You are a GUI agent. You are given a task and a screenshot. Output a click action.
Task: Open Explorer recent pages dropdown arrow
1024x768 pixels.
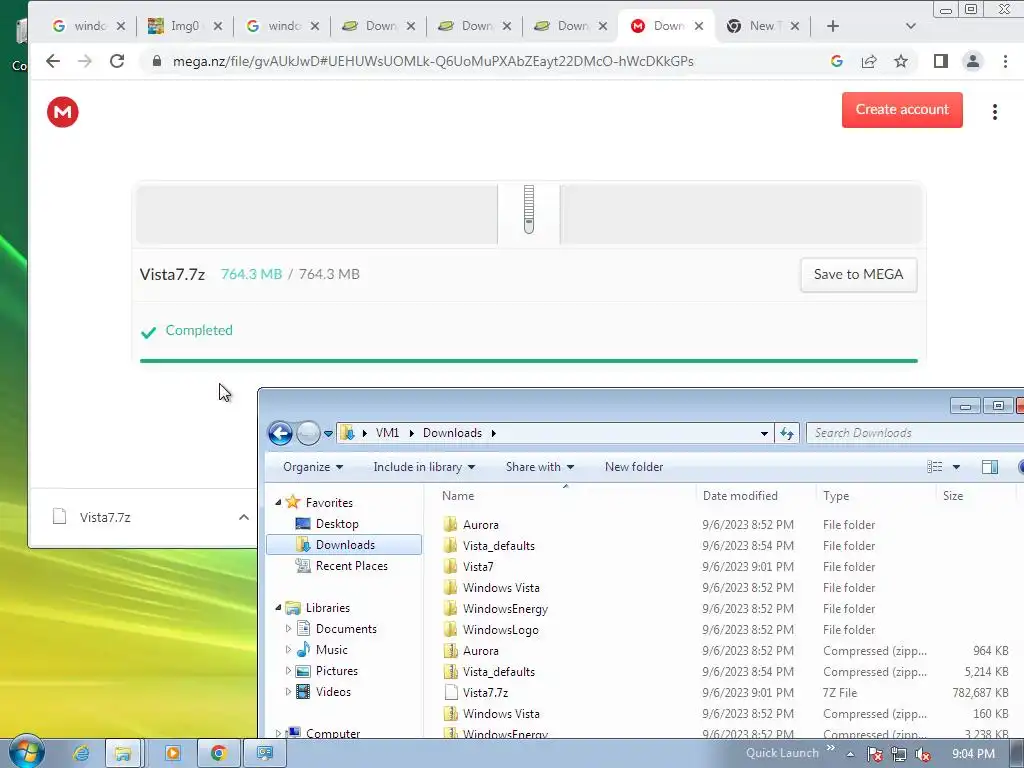[x=328, y=433]
